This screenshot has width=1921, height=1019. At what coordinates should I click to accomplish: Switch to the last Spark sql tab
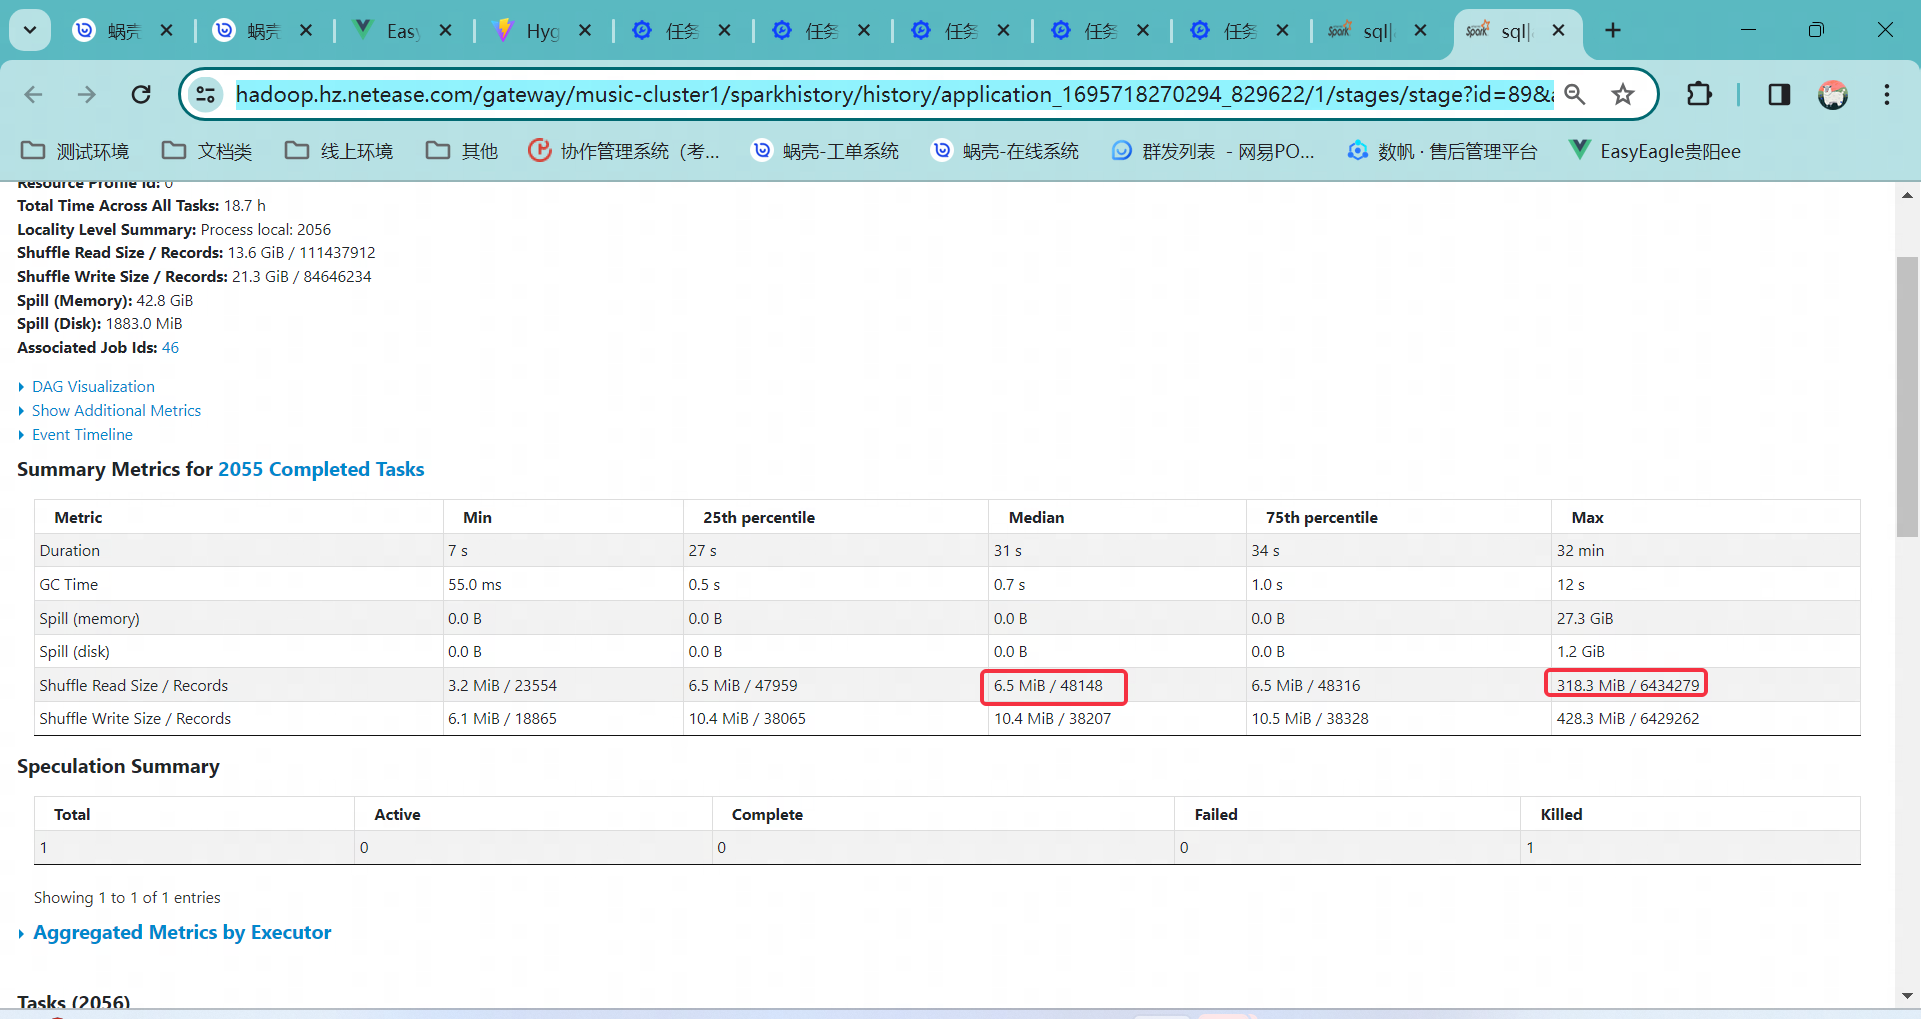(1515, 31)
